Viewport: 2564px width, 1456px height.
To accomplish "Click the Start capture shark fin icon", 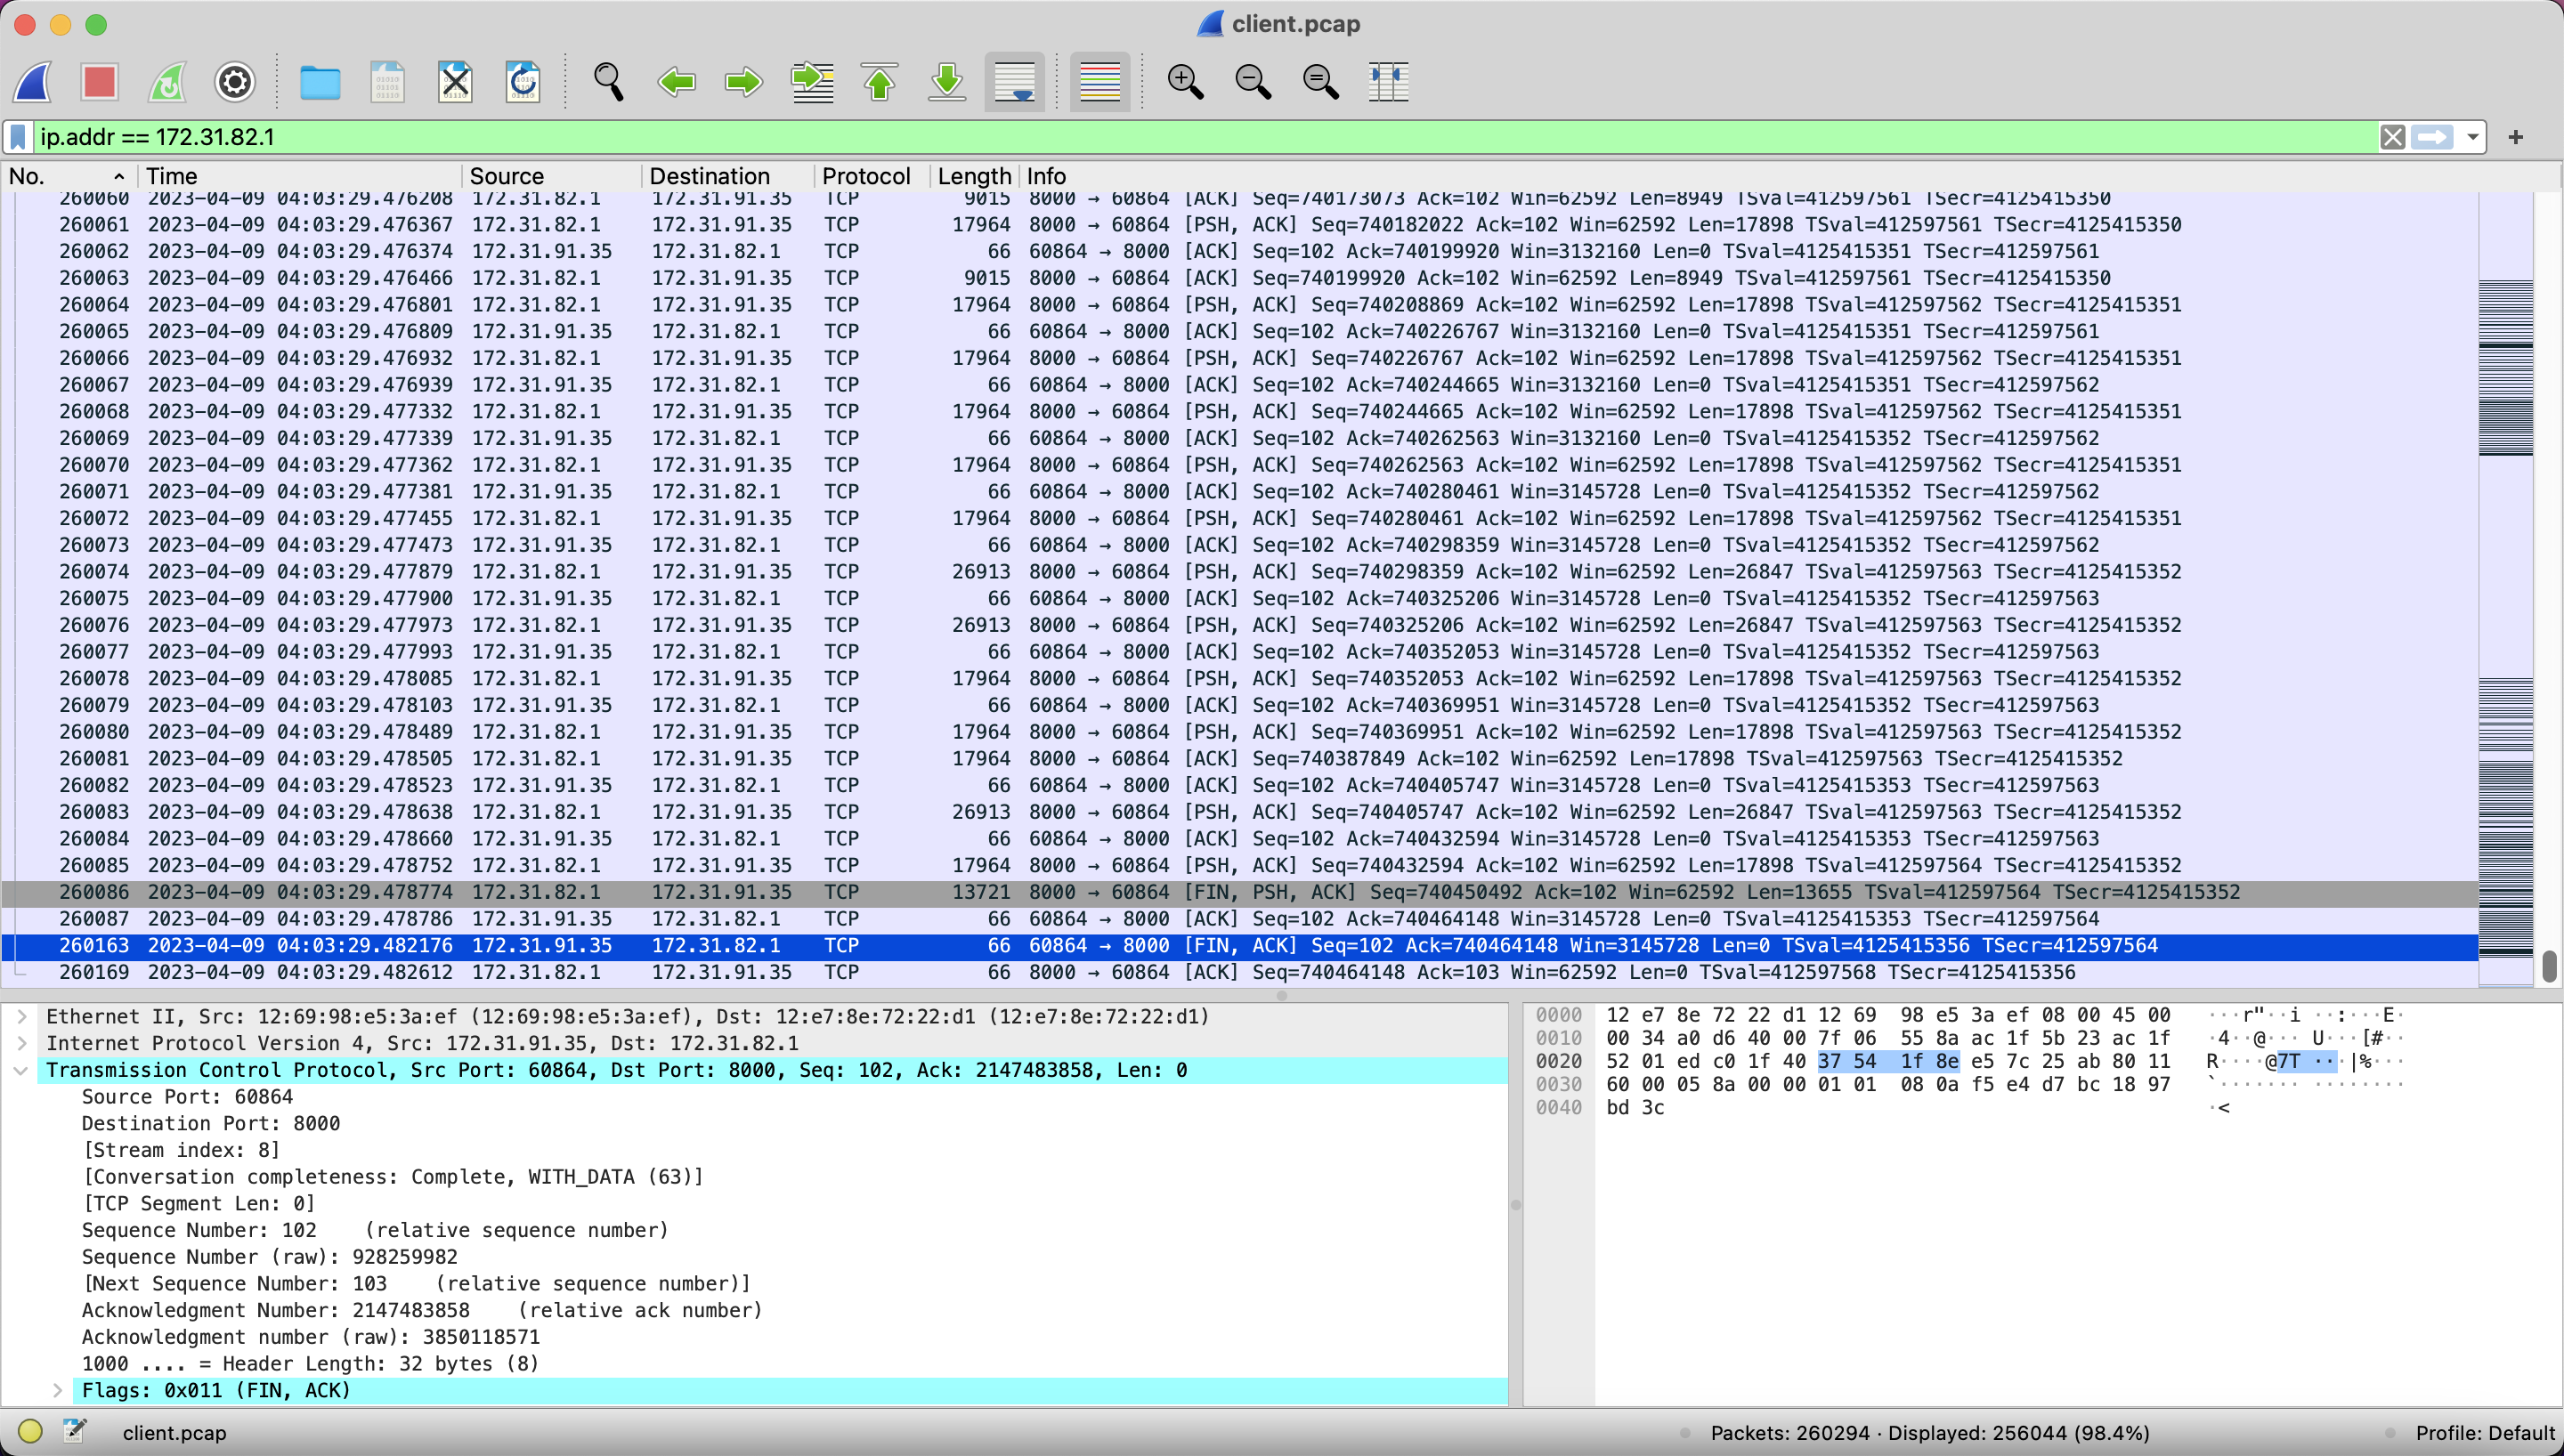I will click(33, 82).
